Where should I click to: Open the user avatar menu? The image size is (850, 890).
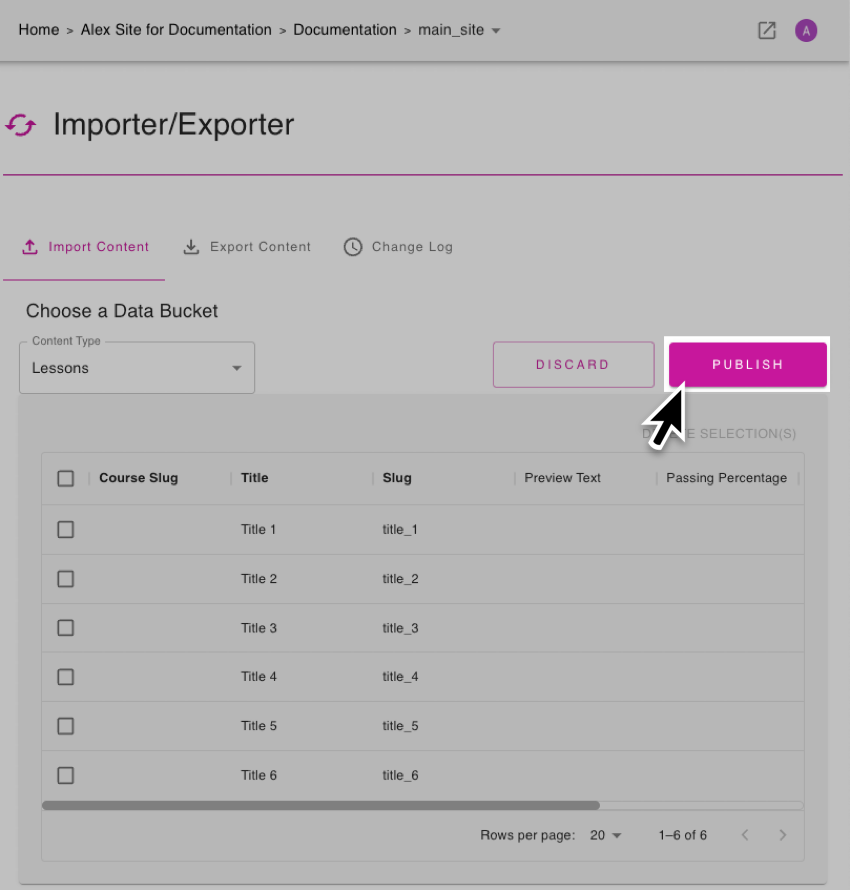pyautogui.click(x=806, y=30)
